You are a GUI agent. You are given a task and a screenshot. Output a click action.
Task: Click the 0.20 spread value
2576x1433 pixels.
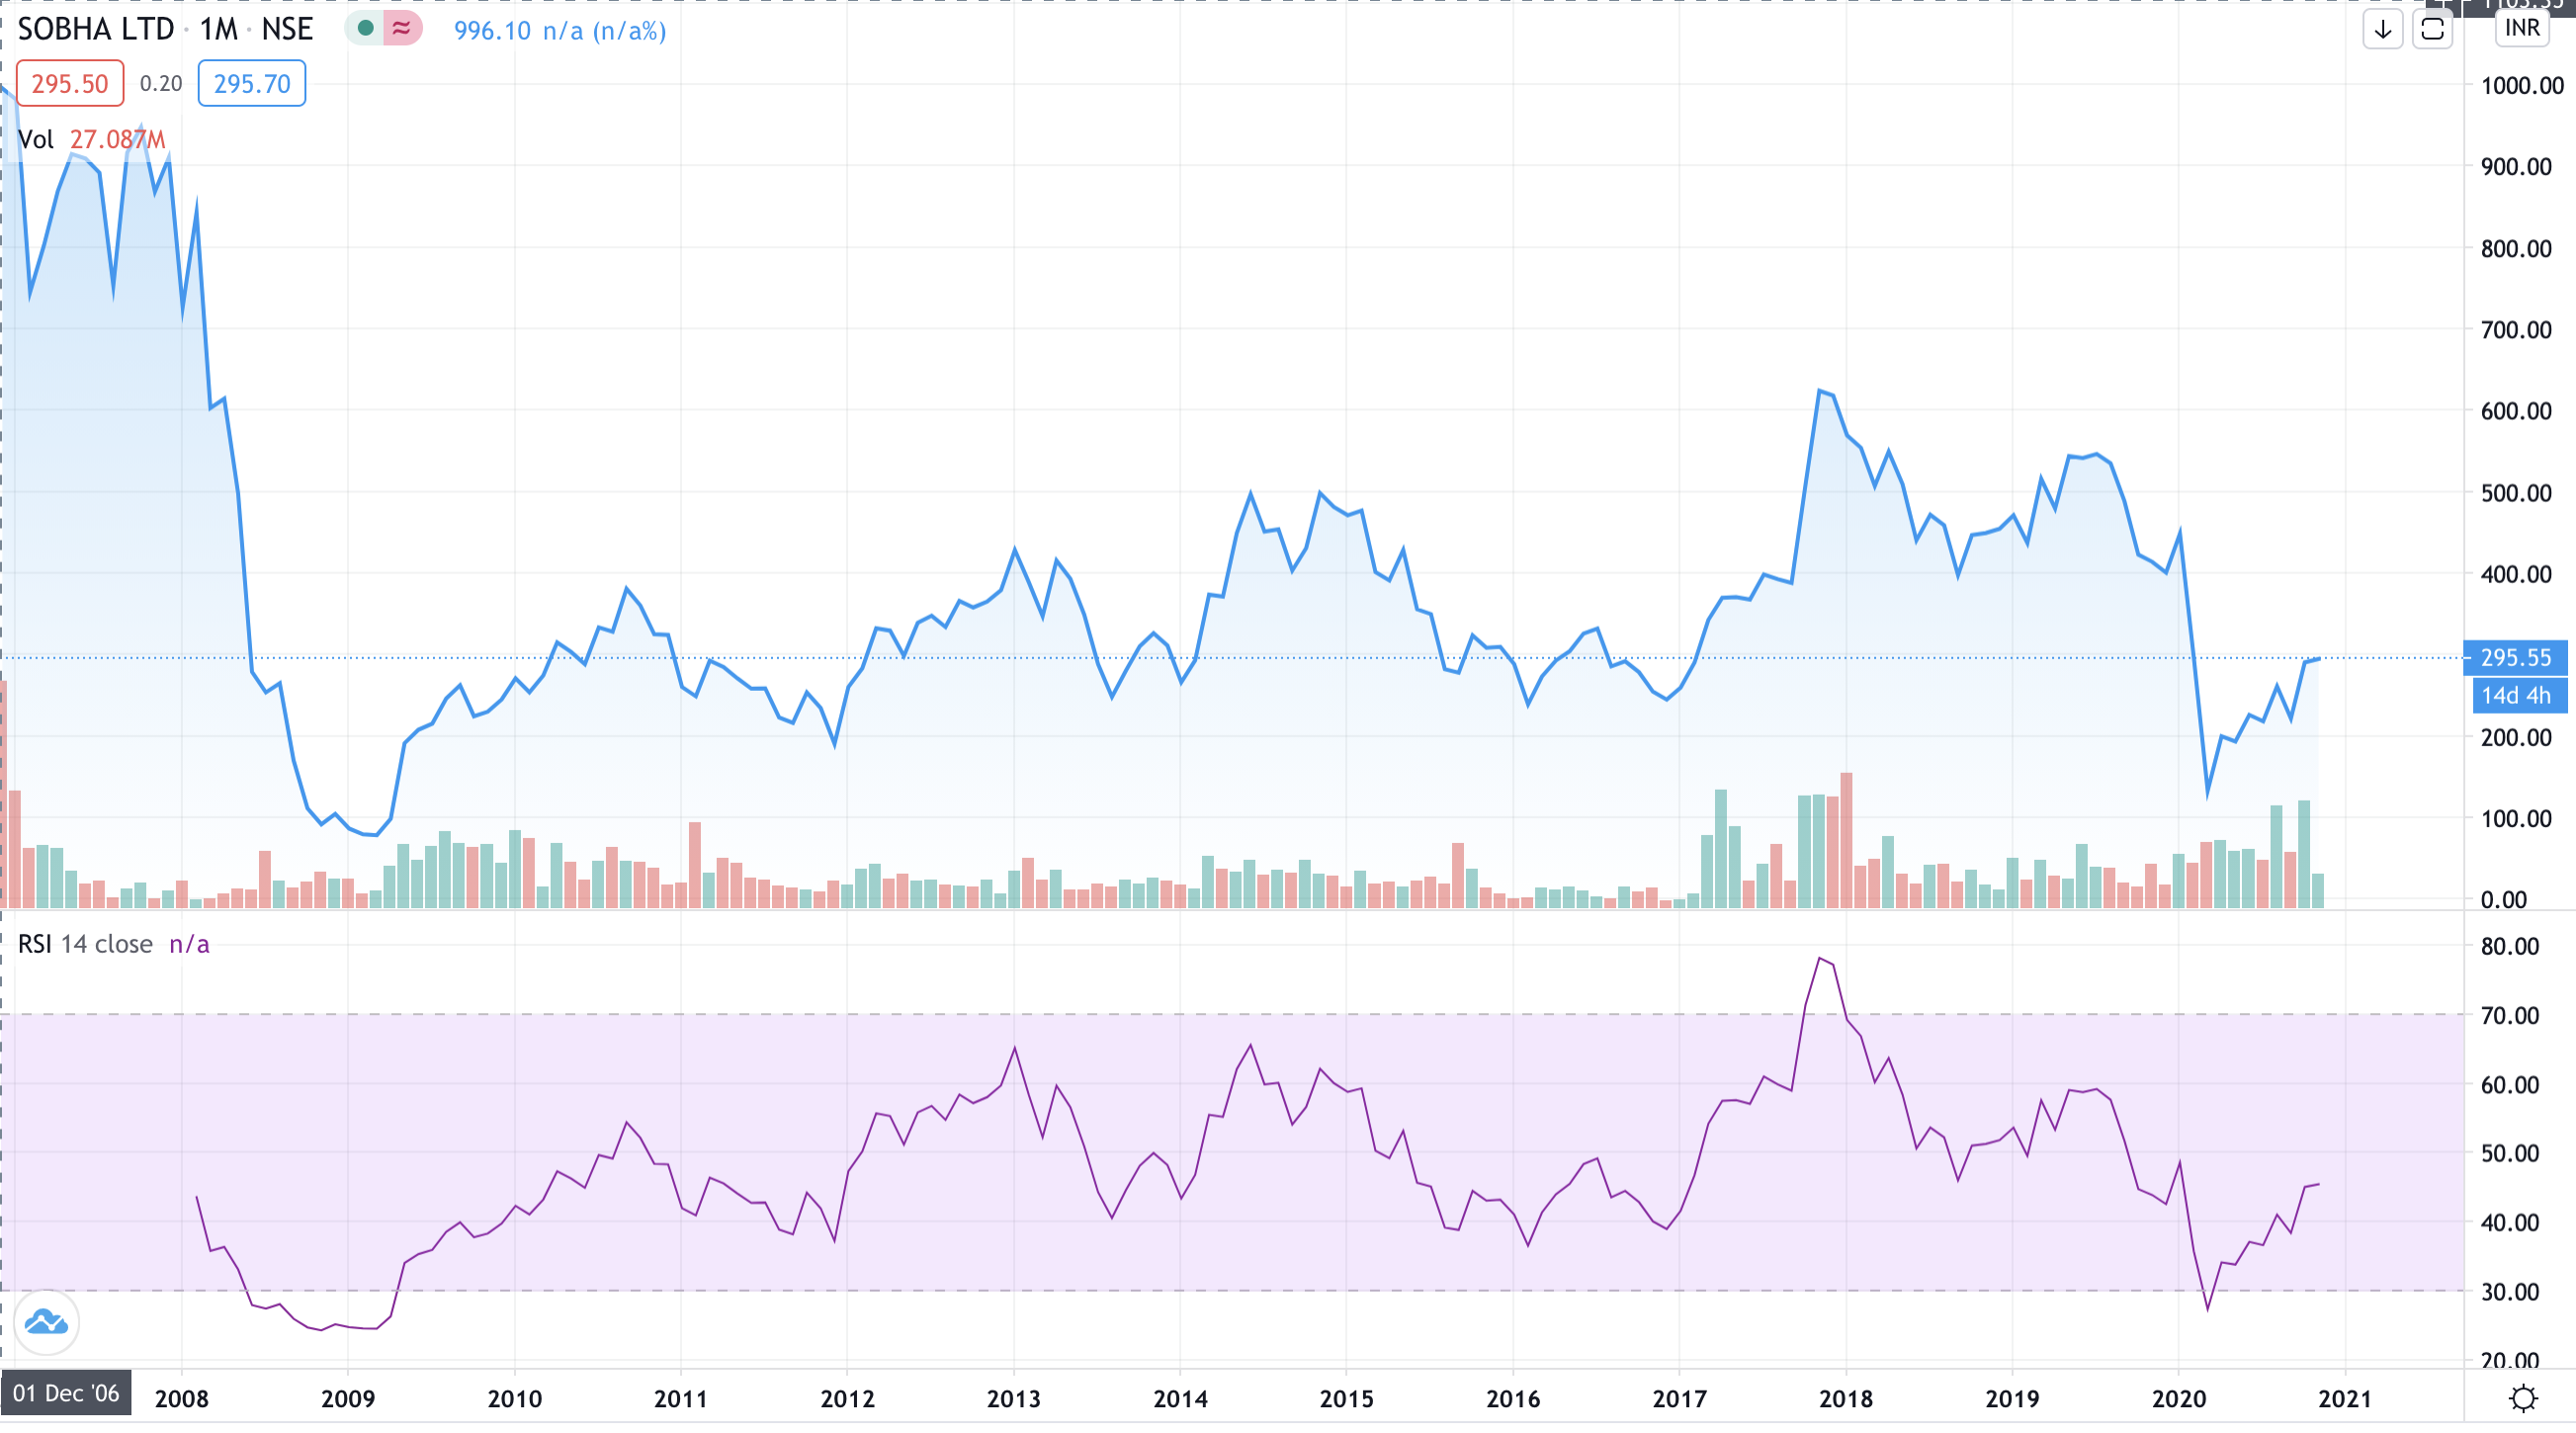(x=161, y=83)
